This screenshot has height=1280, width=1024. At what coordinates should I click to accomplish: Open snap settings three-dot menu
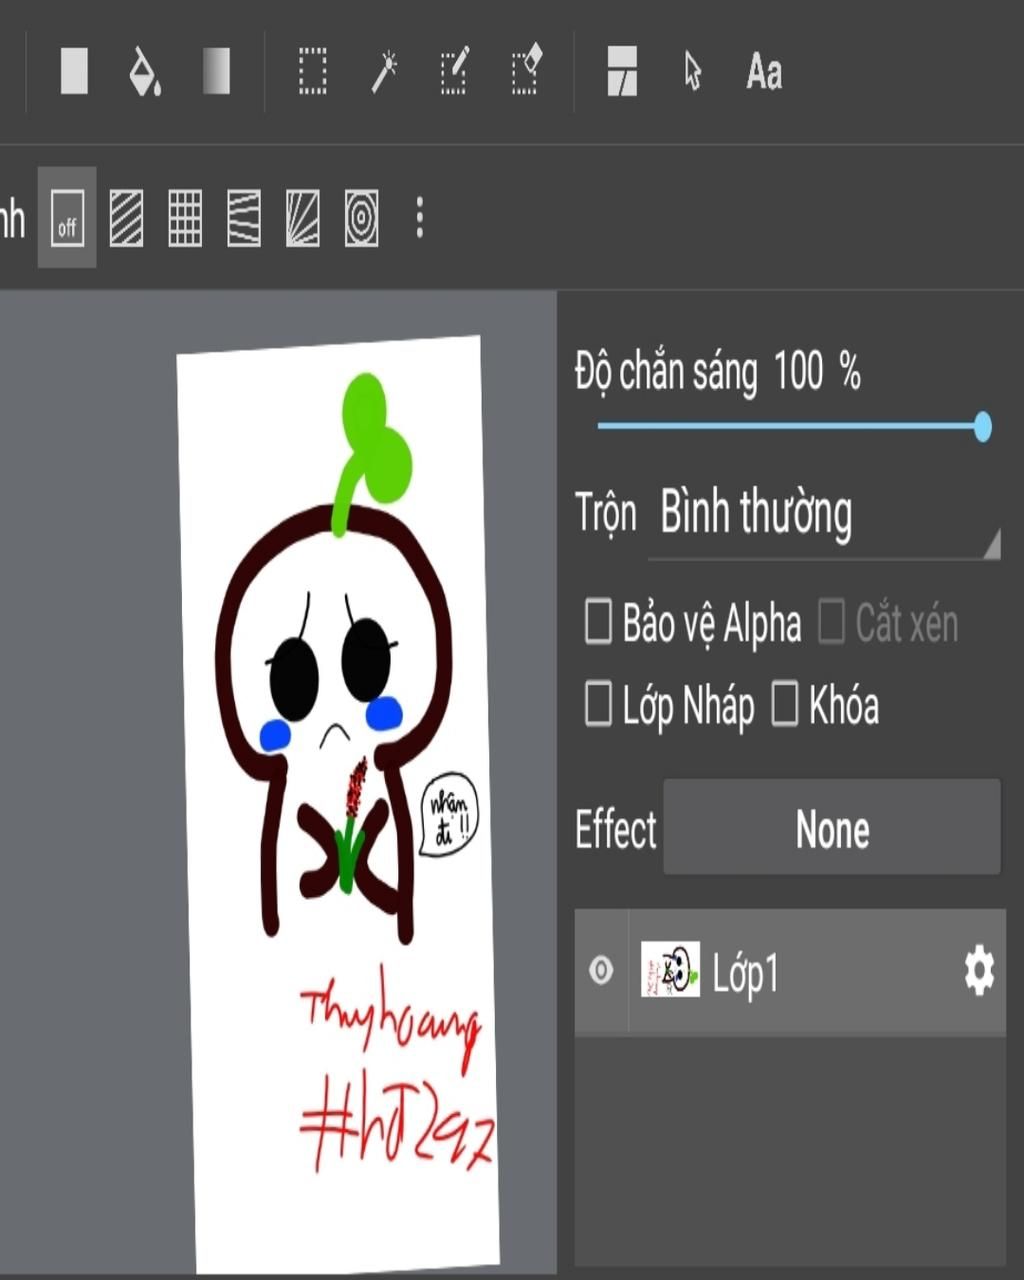(x=420, y=218)
